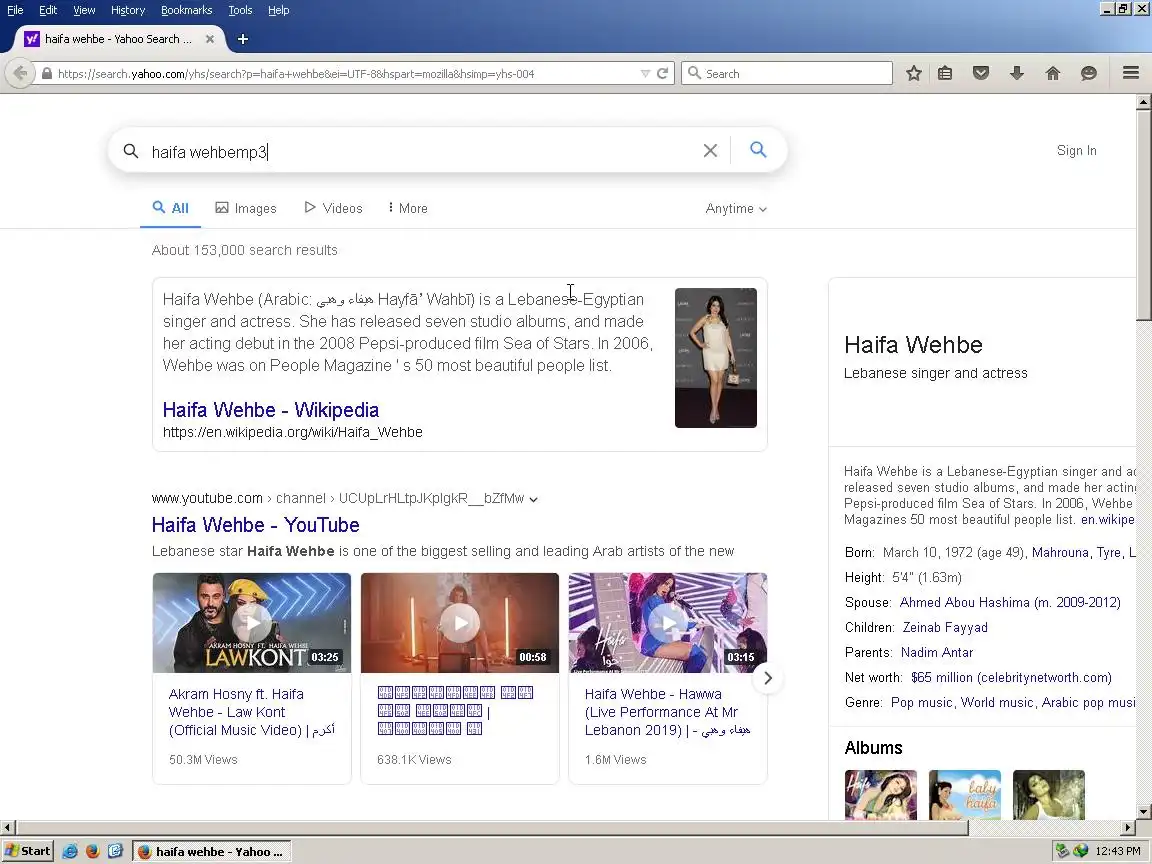The height and width of the screenshot is (864, 1152).
Task: Open Akram Hosny ft. Haifa Wehbe video title
Action: pyautogui.click(x=251, y=712)
